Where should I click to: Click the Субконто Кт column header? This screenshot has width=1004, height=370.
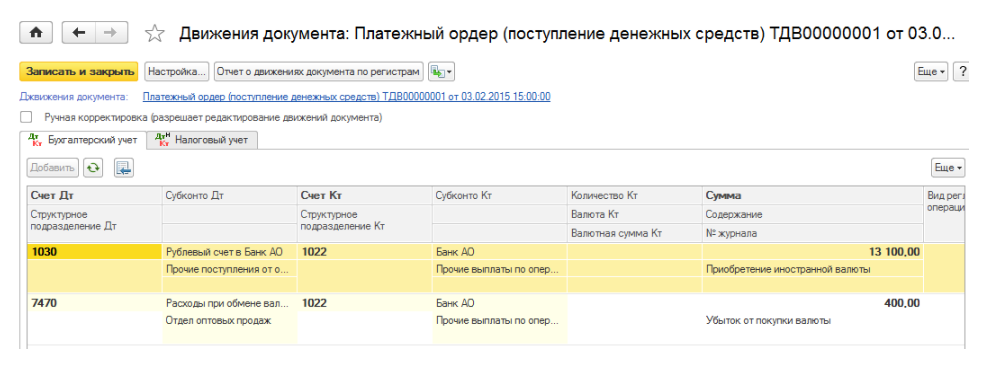(499, 196)
